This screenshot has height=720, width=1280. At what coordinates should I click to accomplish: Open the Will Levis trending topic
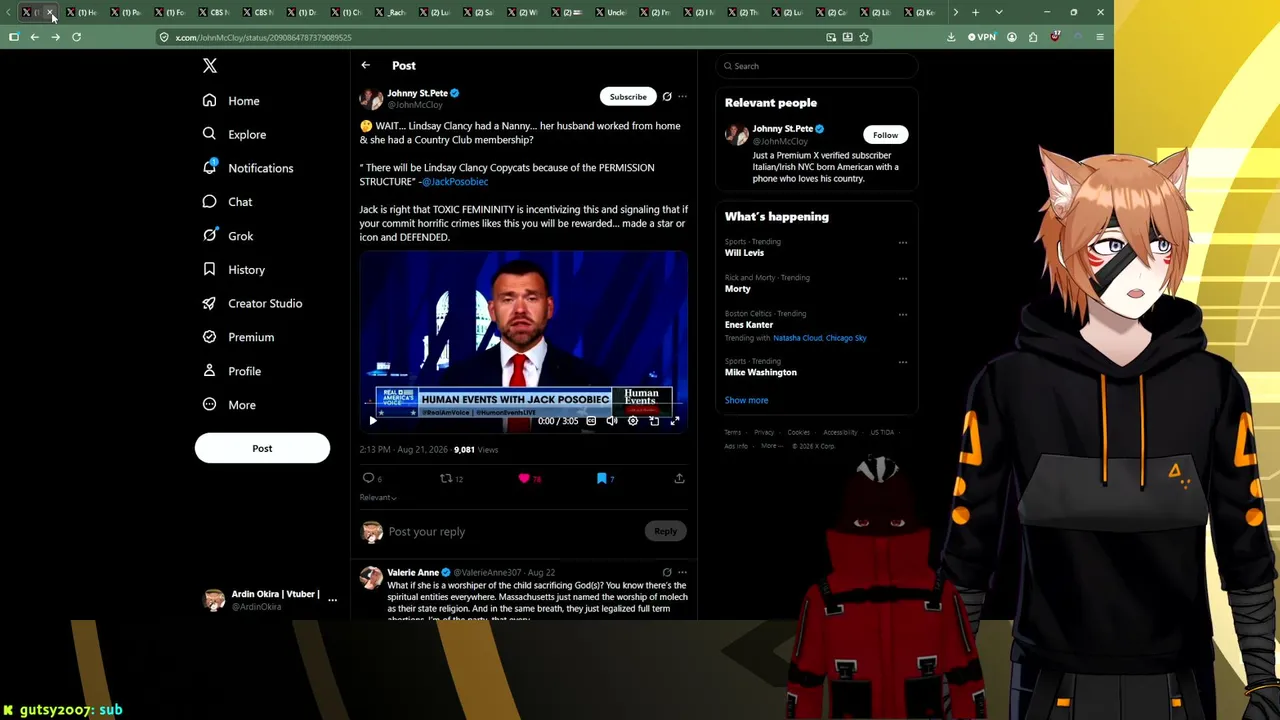(x=744, y=253)
